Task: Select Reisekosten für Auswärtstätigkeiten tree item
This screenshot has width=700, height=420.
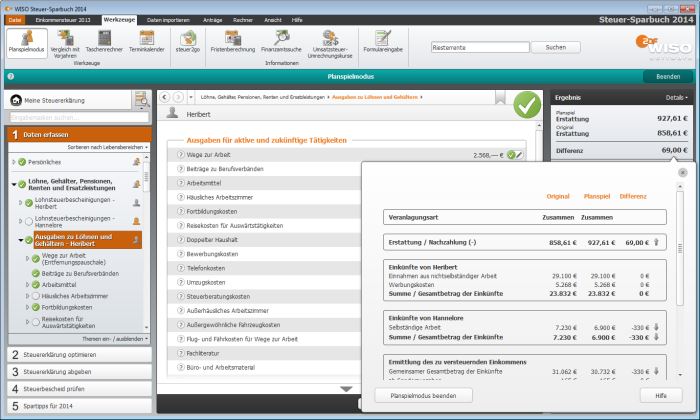Action: pyautogui.click(x=68, y=322)
